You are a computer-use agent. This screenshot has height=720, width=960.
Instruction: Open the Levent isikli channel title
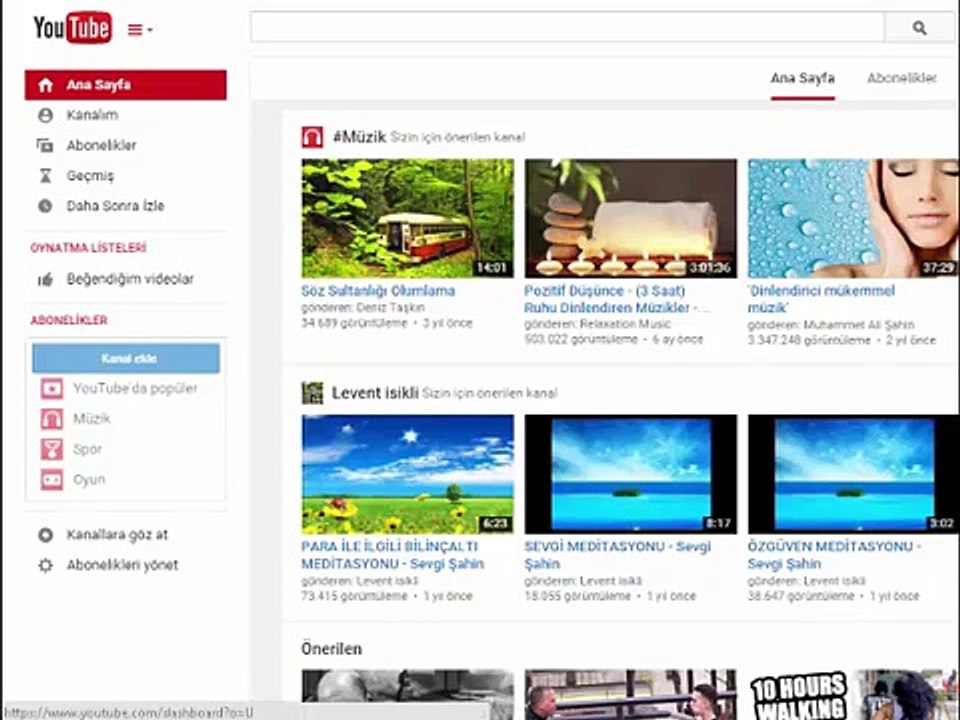[375, 392]
